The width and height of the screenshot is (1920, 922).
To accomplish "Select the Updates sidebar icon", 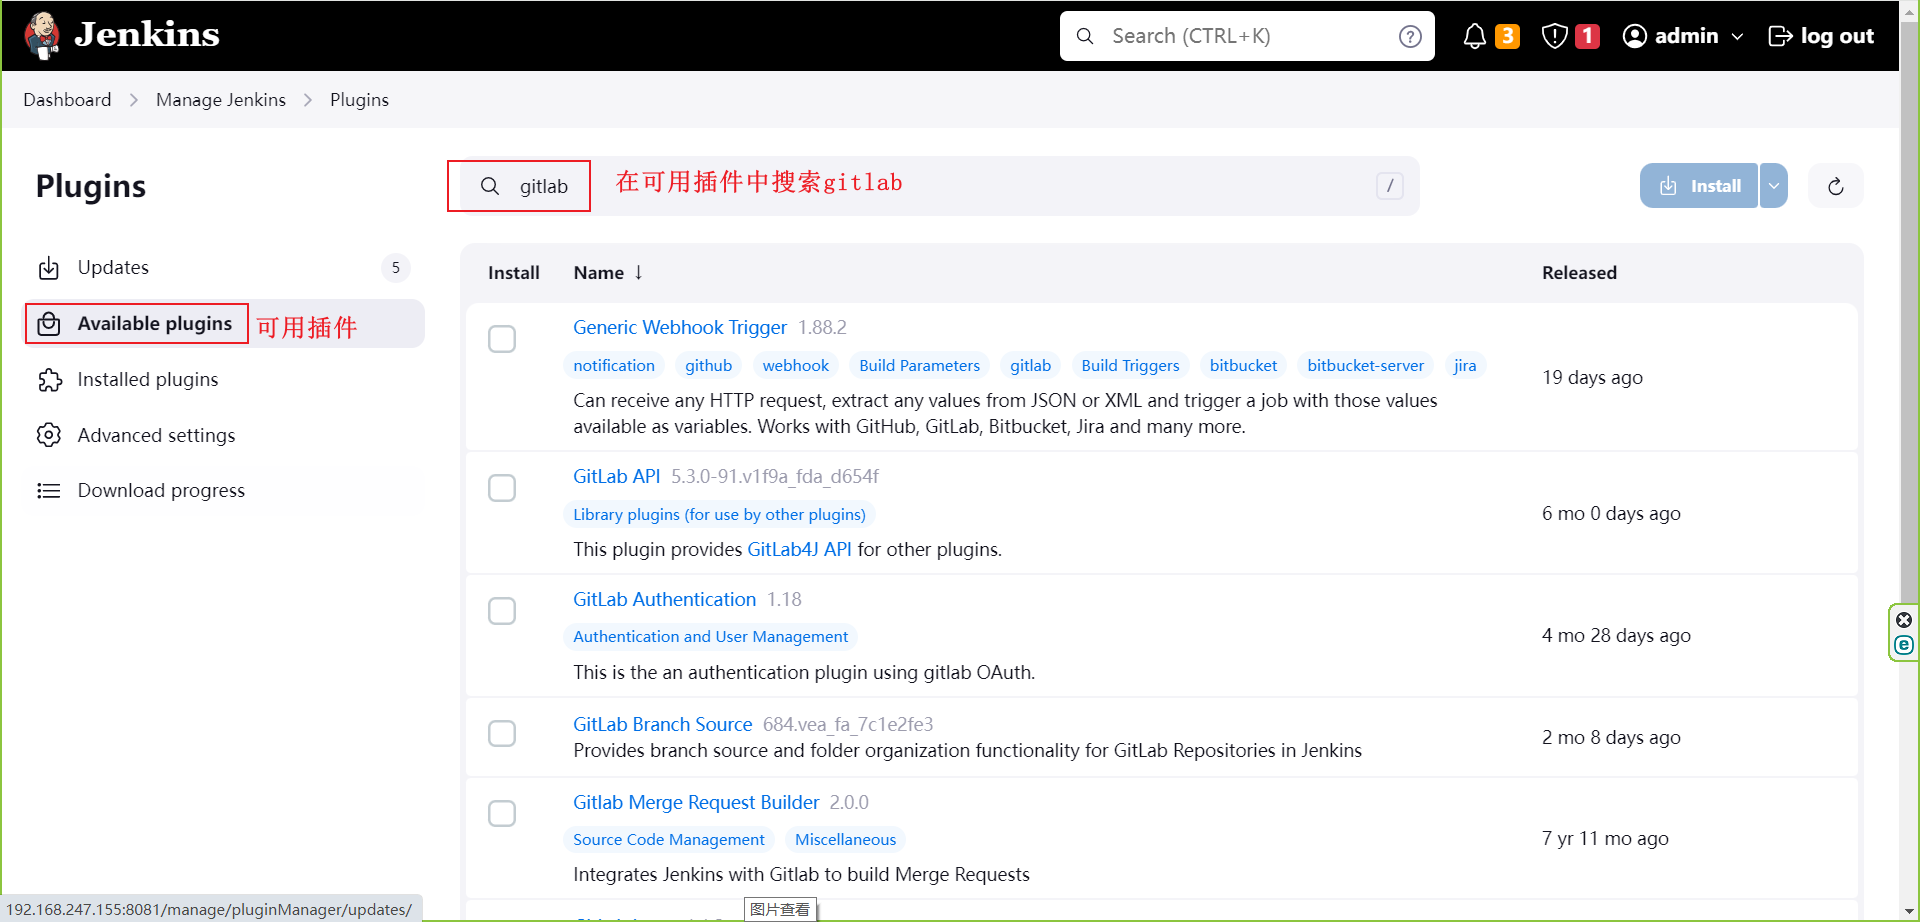I will 50,267.
